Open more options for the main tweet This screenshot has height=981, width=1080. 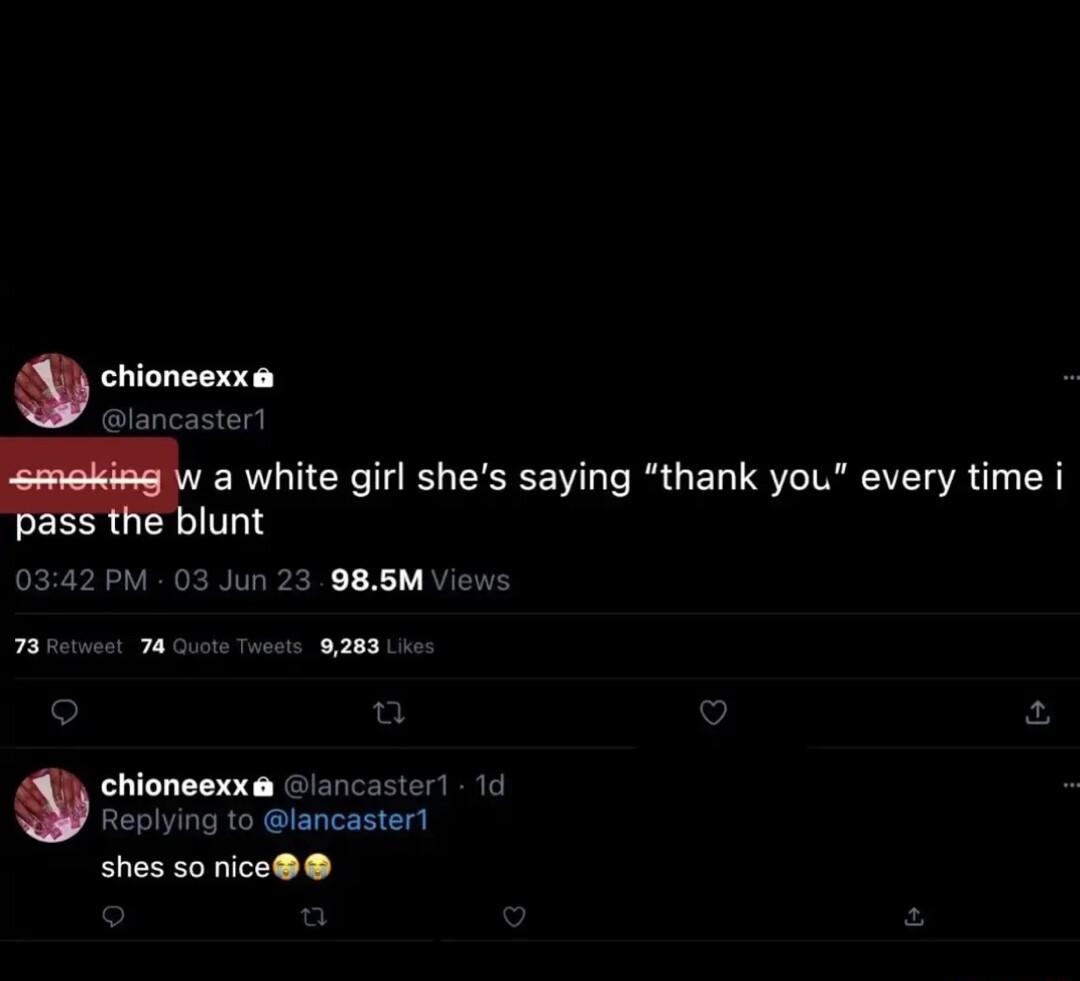1070,376
